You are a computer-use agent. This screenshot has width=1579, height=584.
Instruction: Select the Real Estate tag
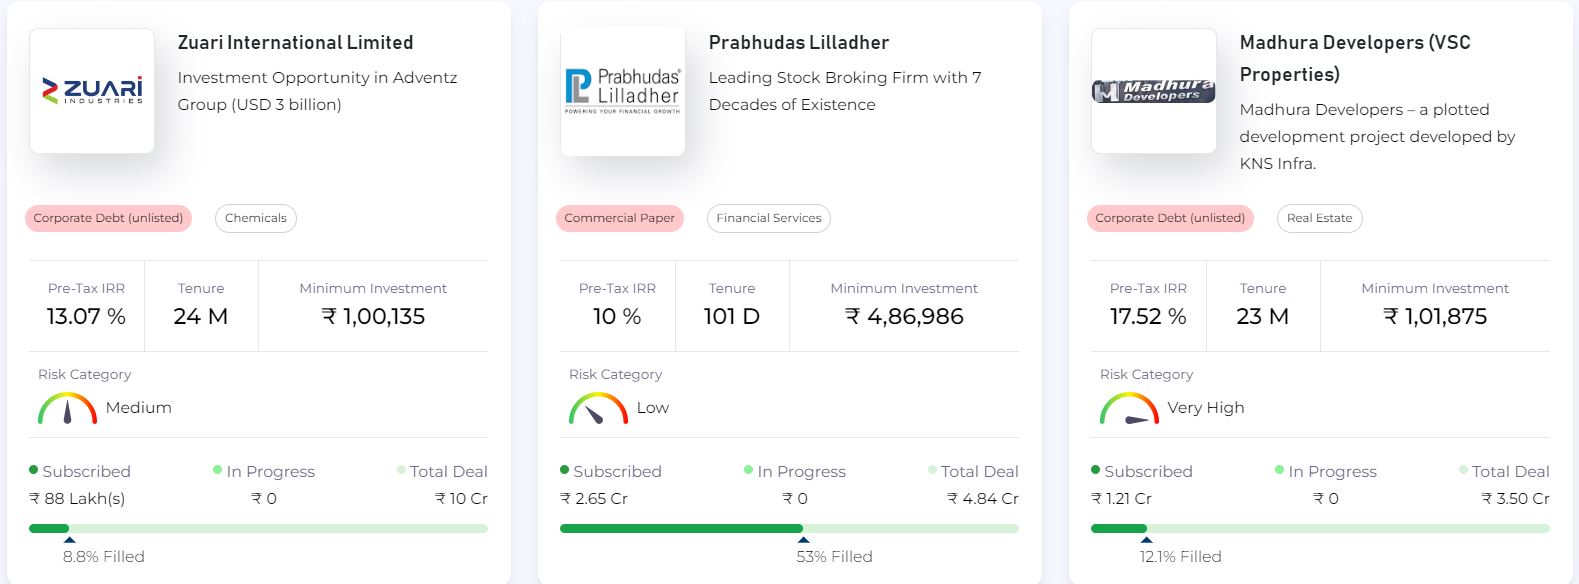(1319, 218)
